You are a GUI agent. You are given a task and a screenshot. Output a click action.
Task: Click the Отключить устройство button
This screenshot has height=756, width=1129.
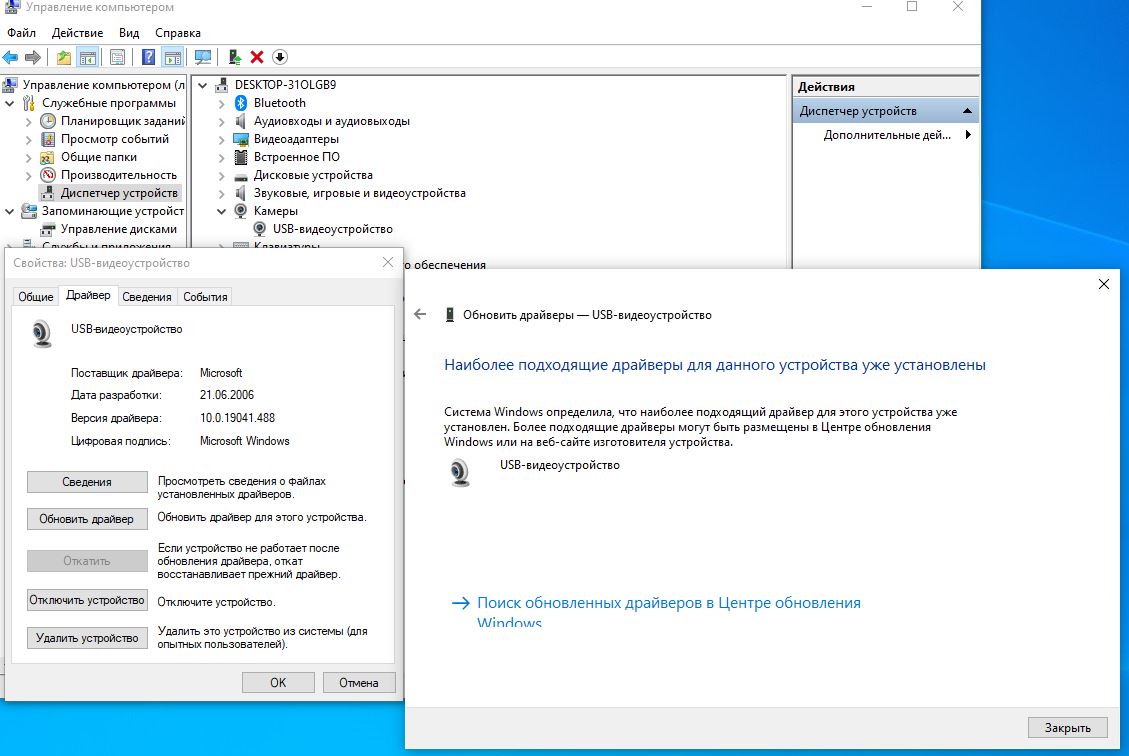87,602
